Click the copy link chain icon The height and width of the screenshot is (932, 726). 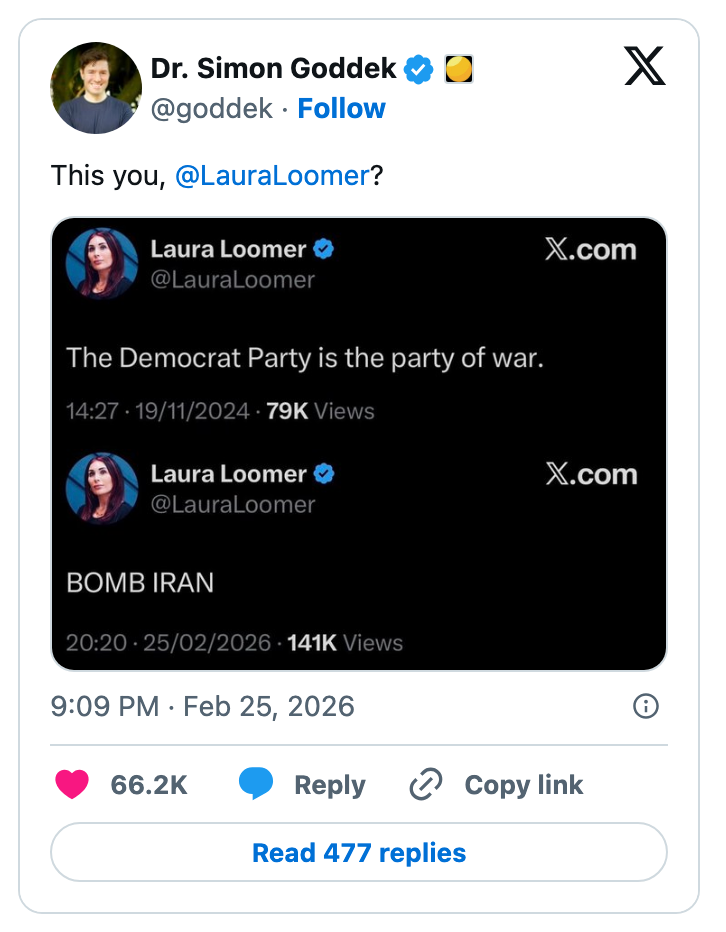[x=426, y=785]
